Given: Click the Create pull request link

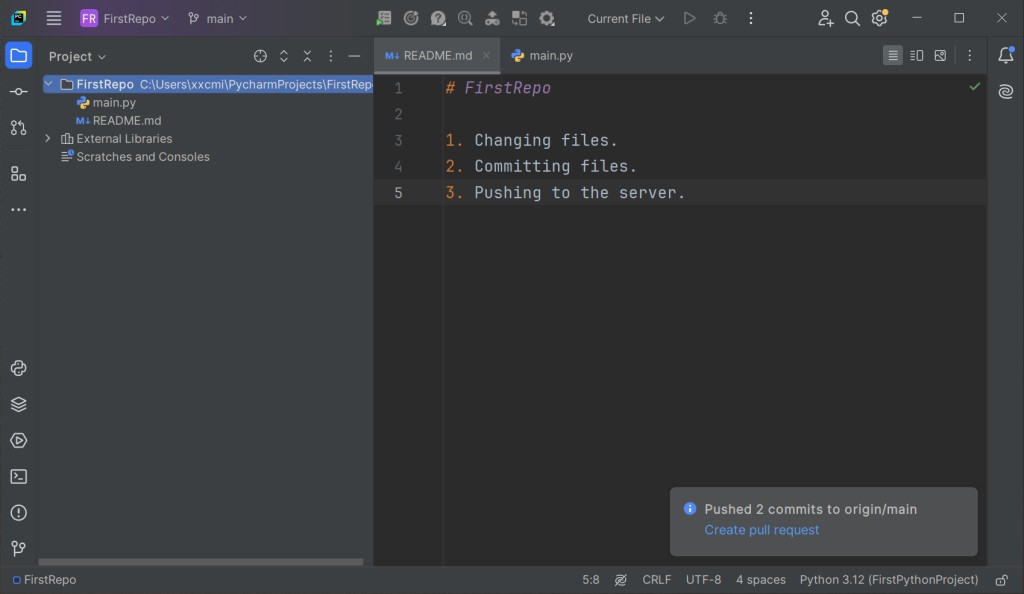Looking at the screenshot, I should coord(761,530).
